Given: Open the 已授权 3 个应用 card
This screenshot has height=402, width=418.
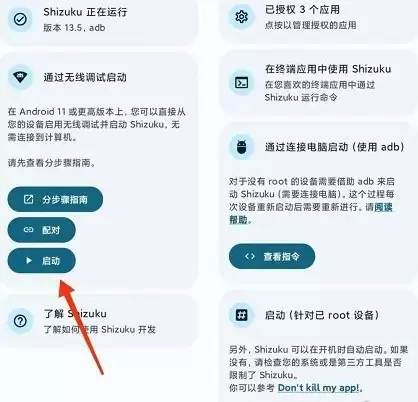Looking at the screenshot, I should [x=318, y=18].
